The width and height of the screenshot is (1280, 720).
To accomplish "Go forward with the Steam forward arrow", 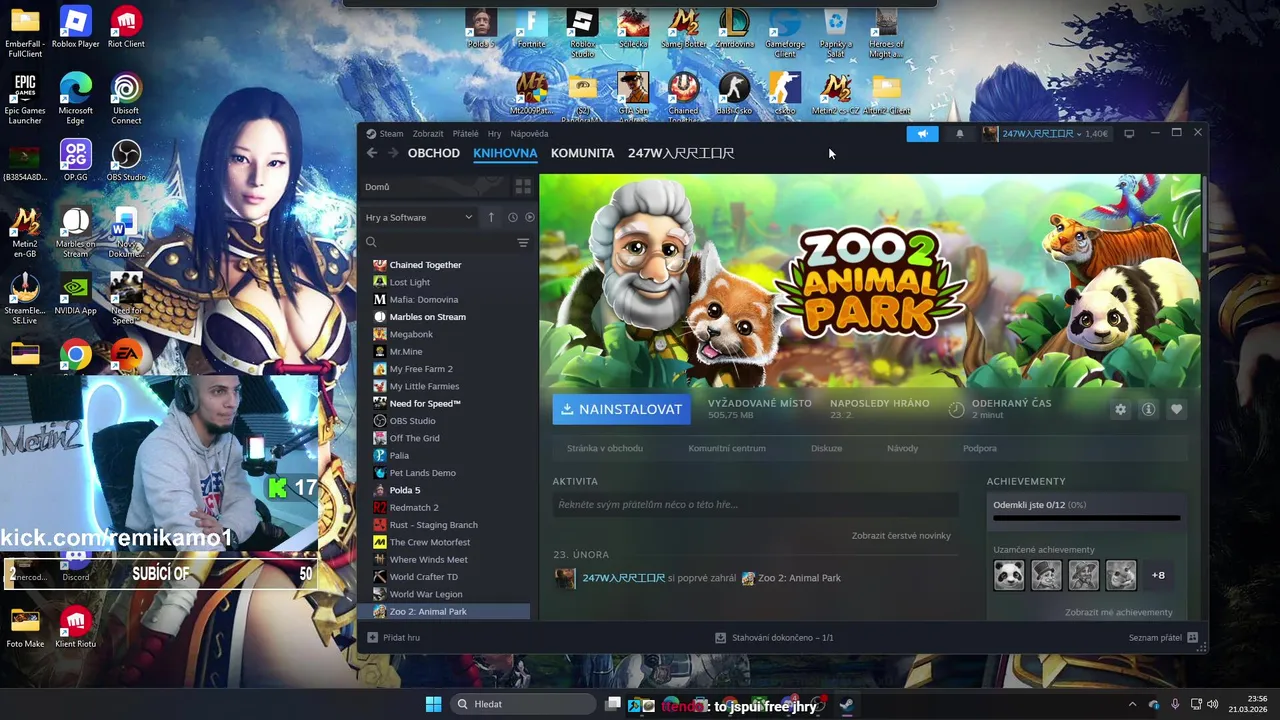I will click(393, 153).
